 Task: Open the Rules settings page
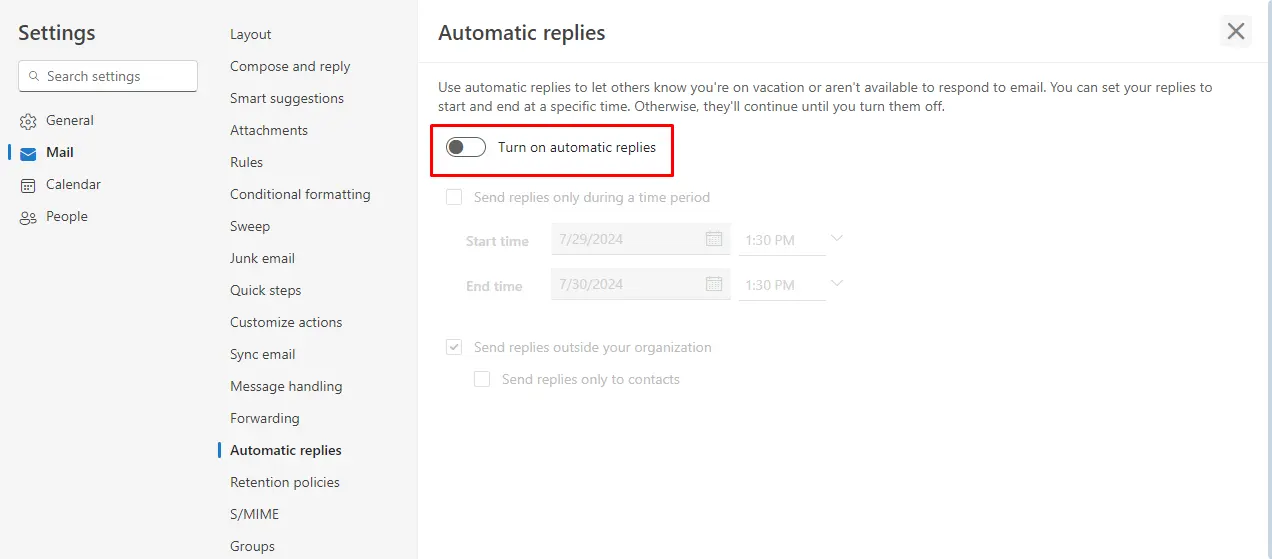246,162
